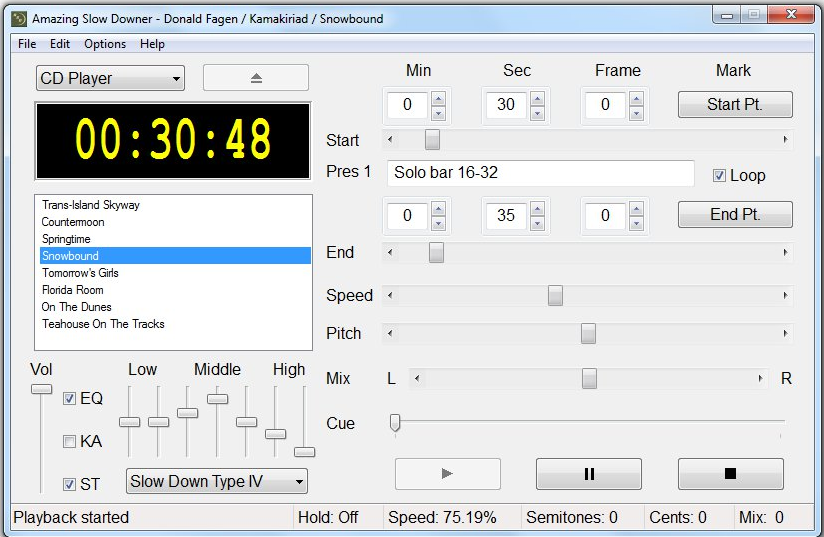The image size is (824, 537).
Task: Click the start Sec input field
Action: click(x=506, y=105)
